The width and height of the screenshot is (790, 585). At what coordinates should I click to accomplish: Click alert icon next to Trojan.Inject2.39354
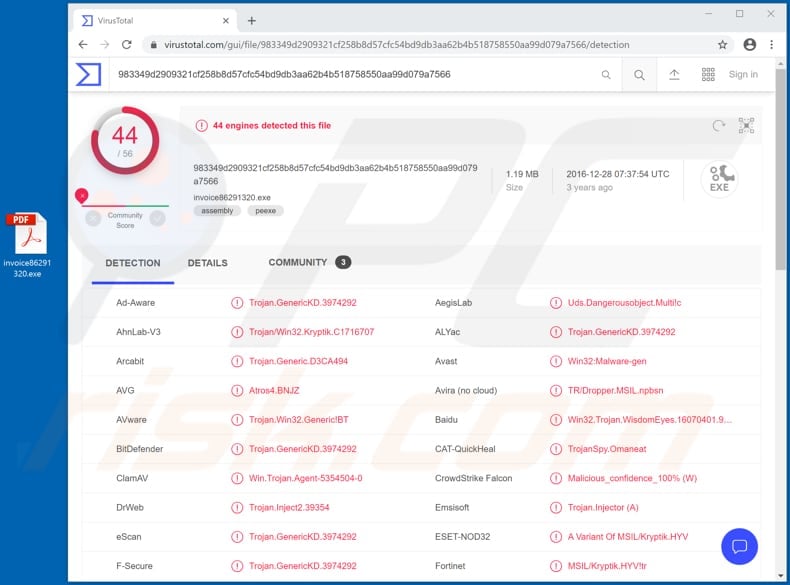point(237,507)
